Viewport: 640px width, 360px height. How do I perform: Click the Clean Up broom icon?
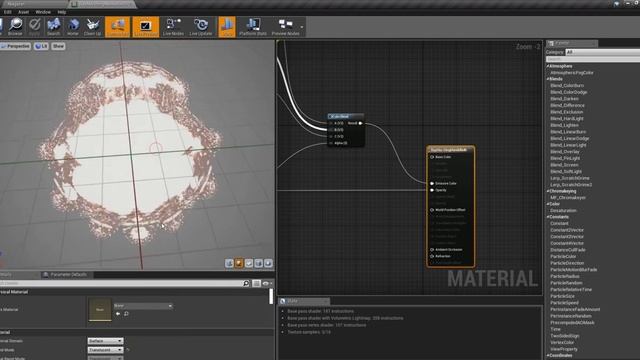point(93,27)
